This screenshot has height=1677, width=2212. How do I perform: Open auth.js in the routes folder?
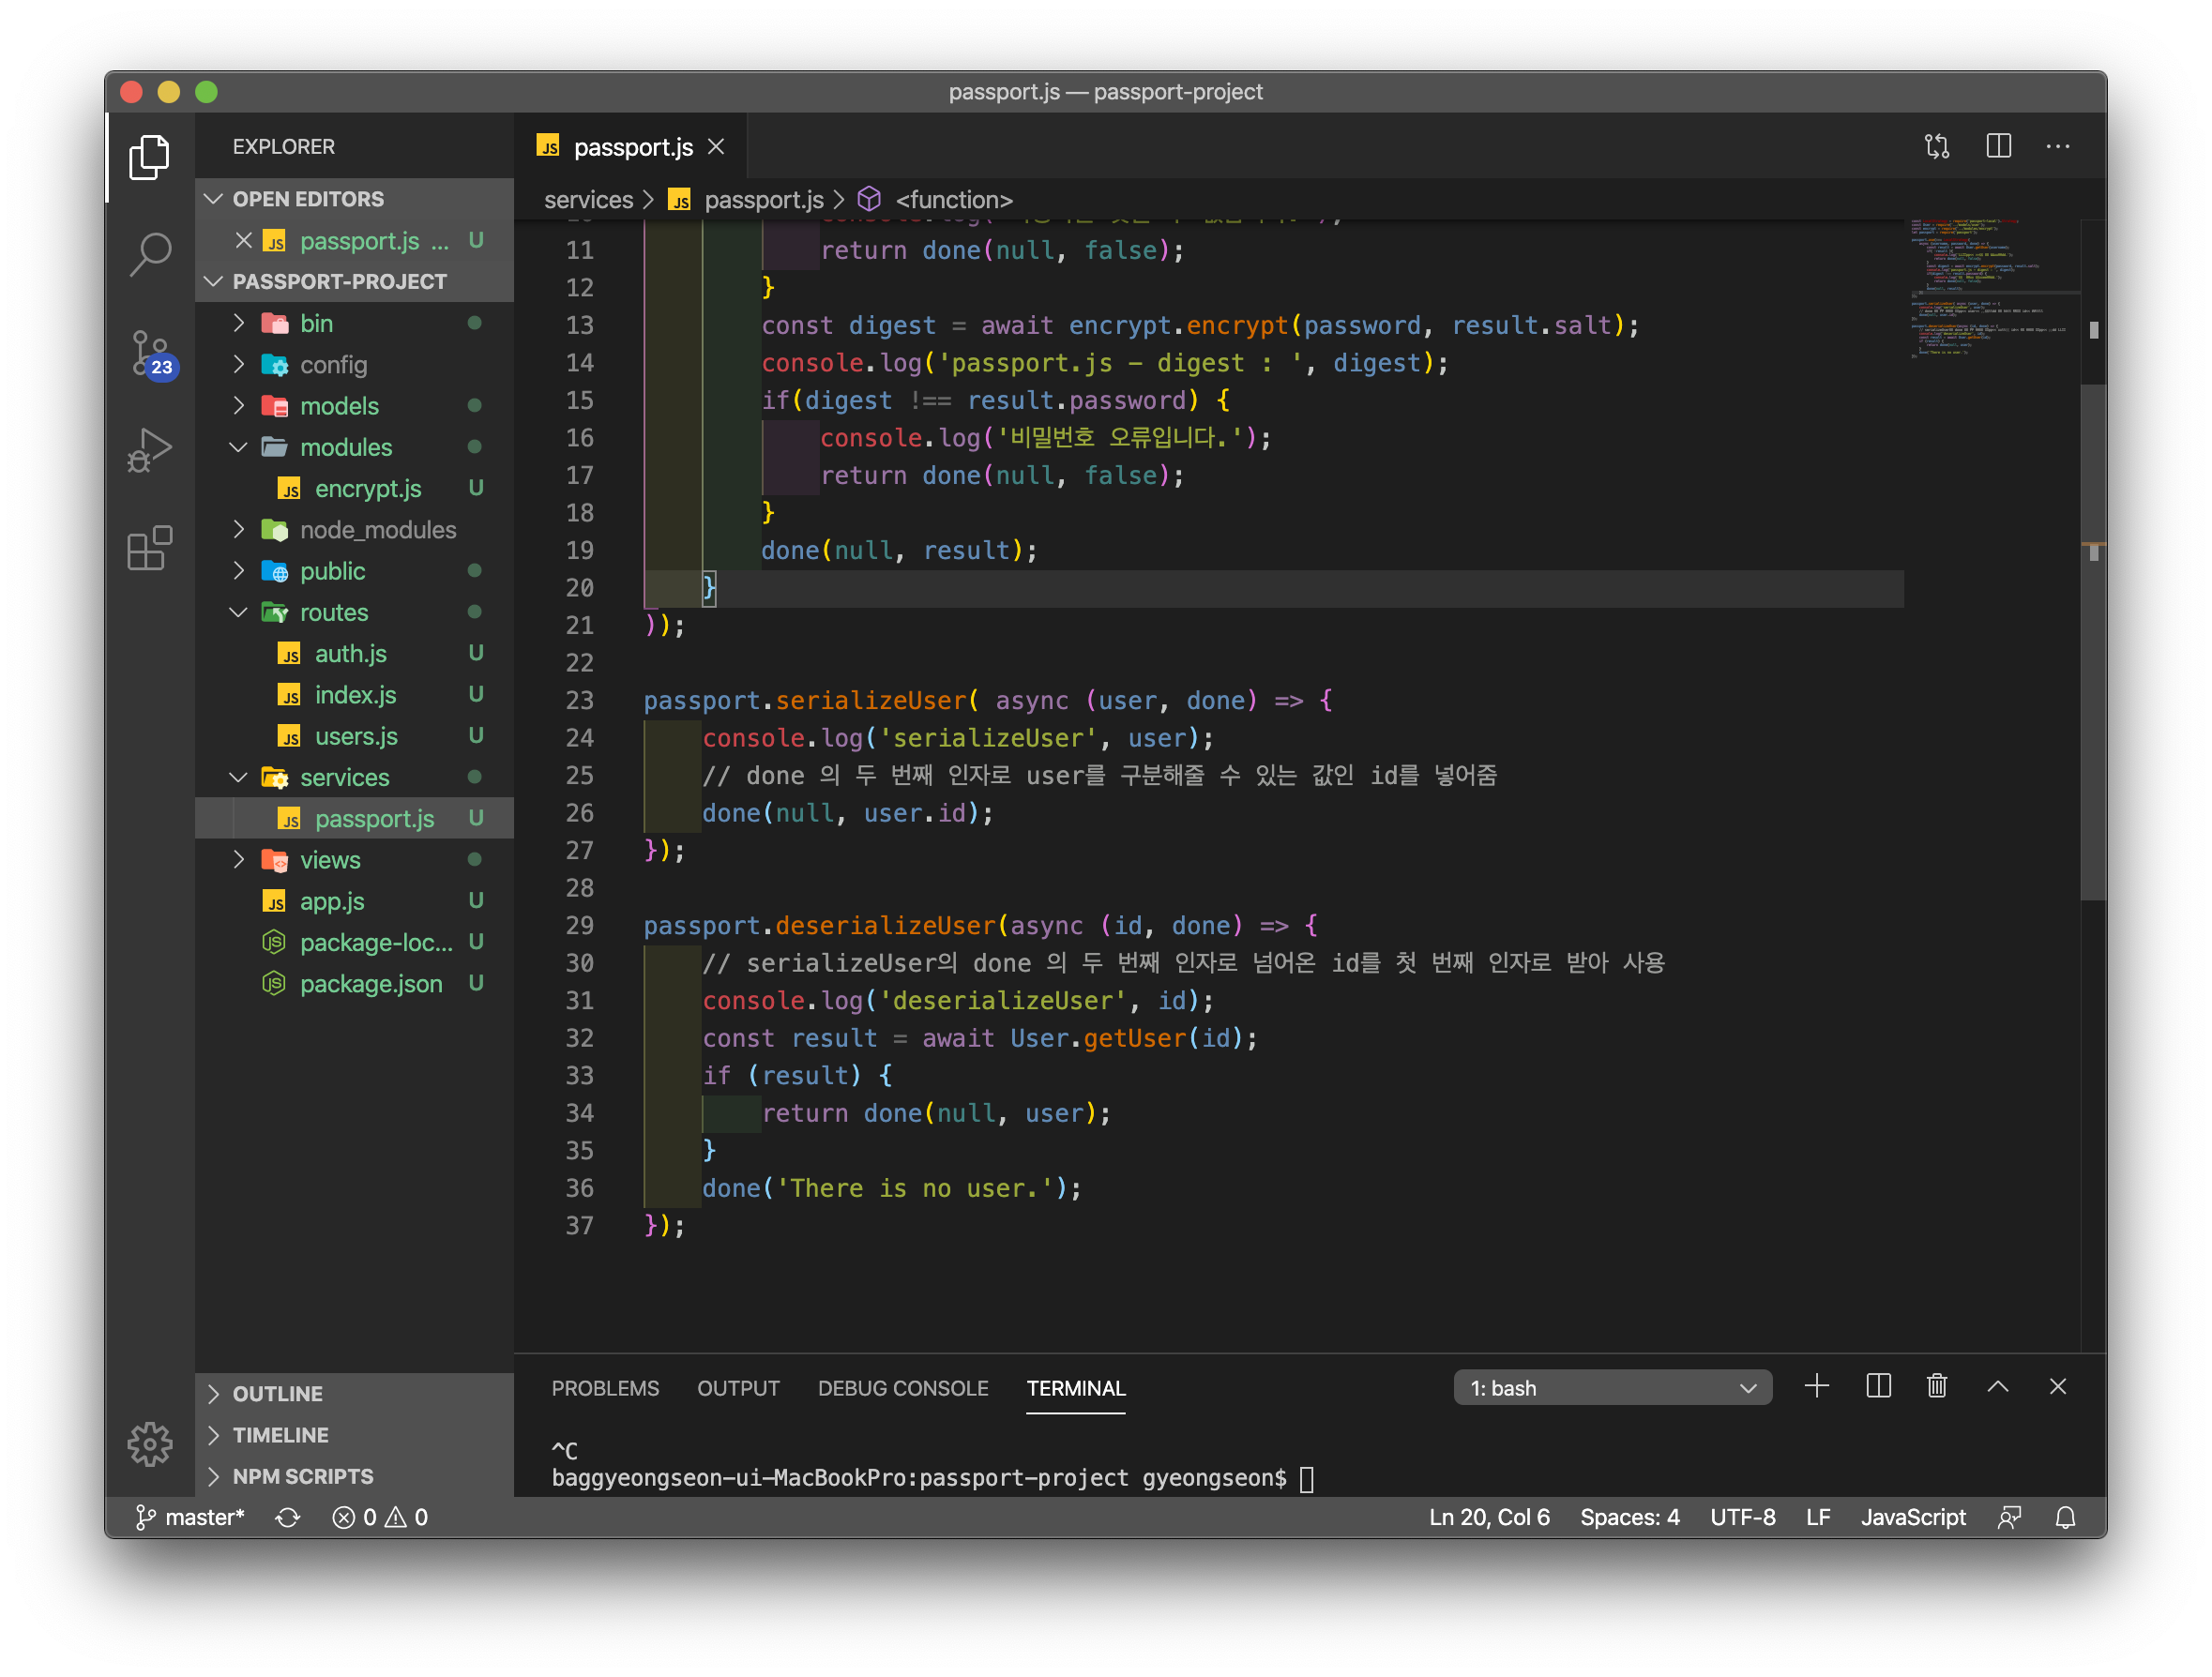(350, 654)
